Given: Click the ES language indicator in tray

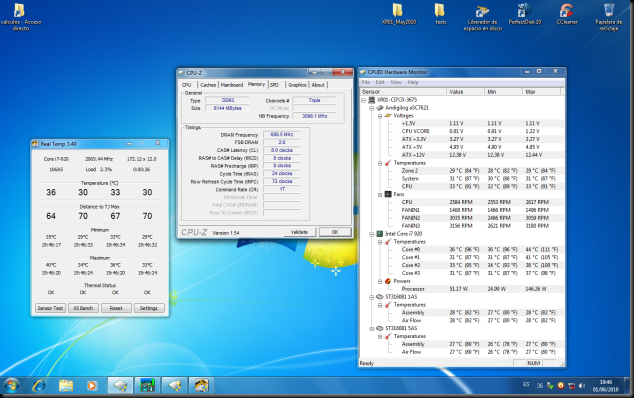Looking at the screenshot, I should (x=526, y=385).
